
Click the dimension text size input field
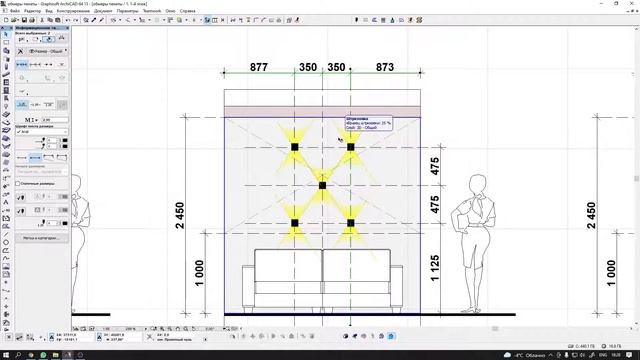[55, 120]
